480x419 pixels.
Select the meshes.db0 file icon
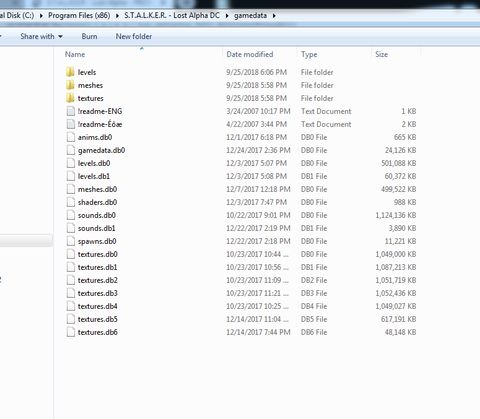coord(71,189)
